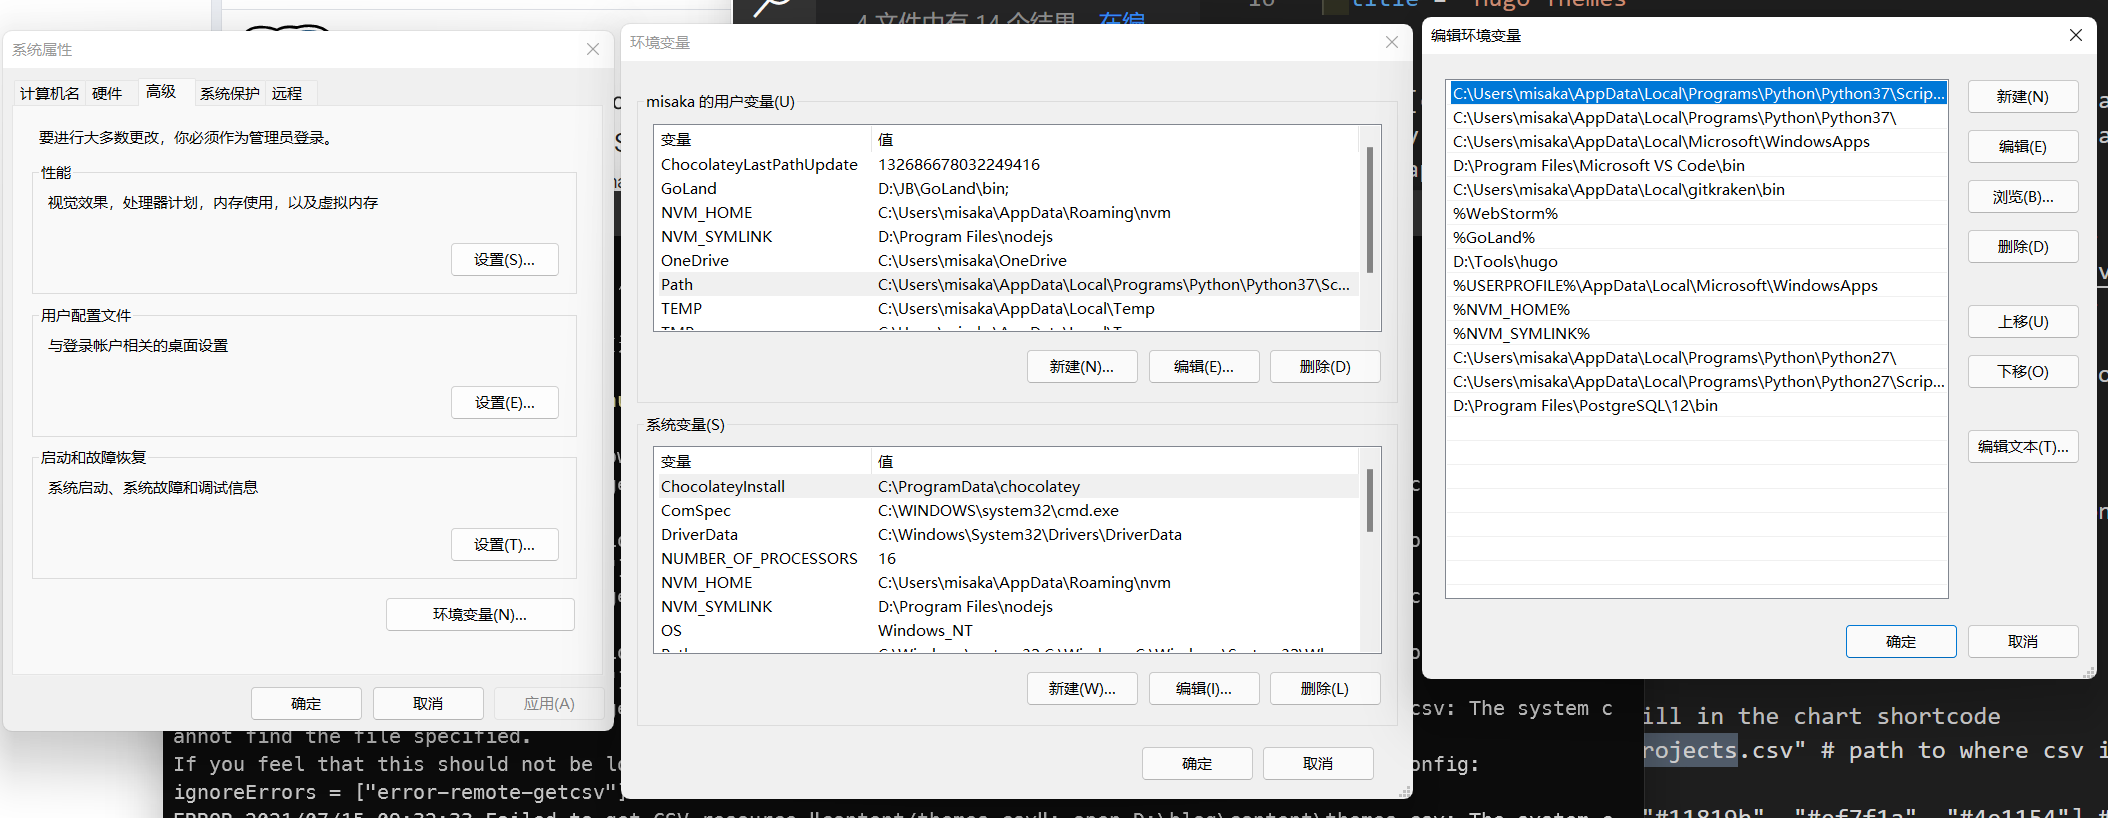2108x818 pixels.
Task: Confirm 编辑环境变量 dialog with 确定
Action: 1901,642
